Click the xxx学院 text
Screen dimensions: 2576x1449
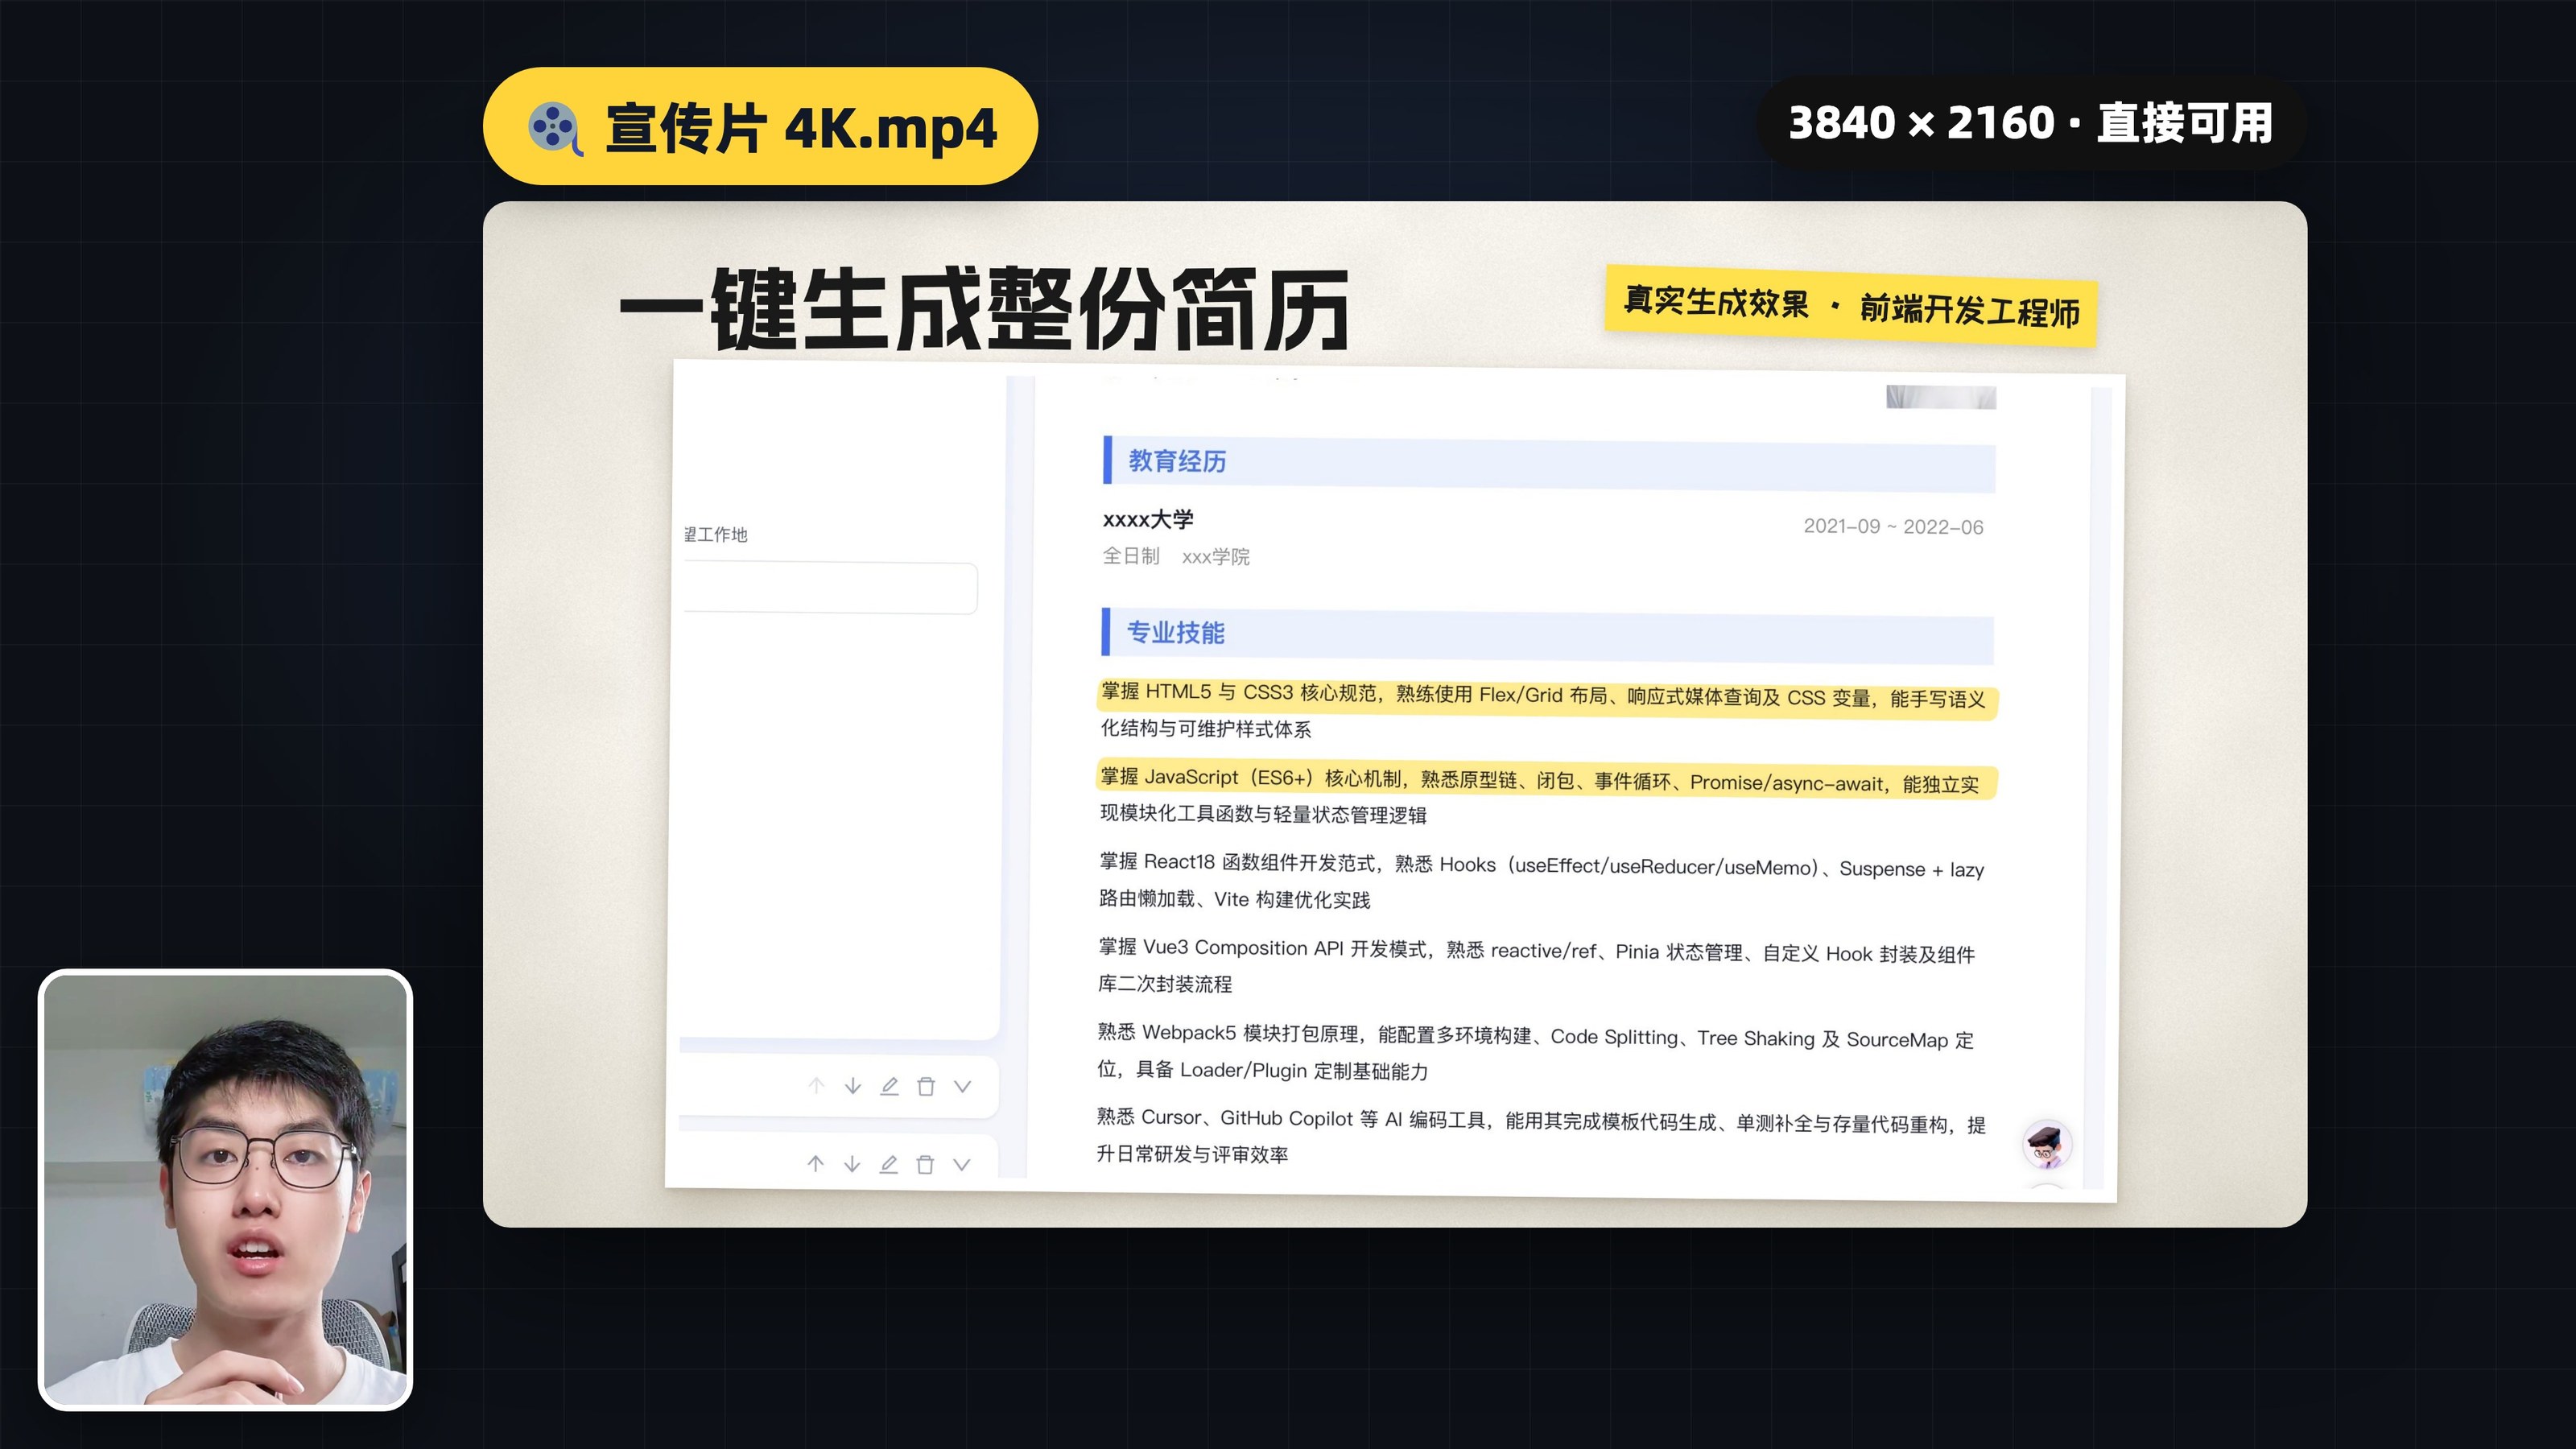point(1215,557)
